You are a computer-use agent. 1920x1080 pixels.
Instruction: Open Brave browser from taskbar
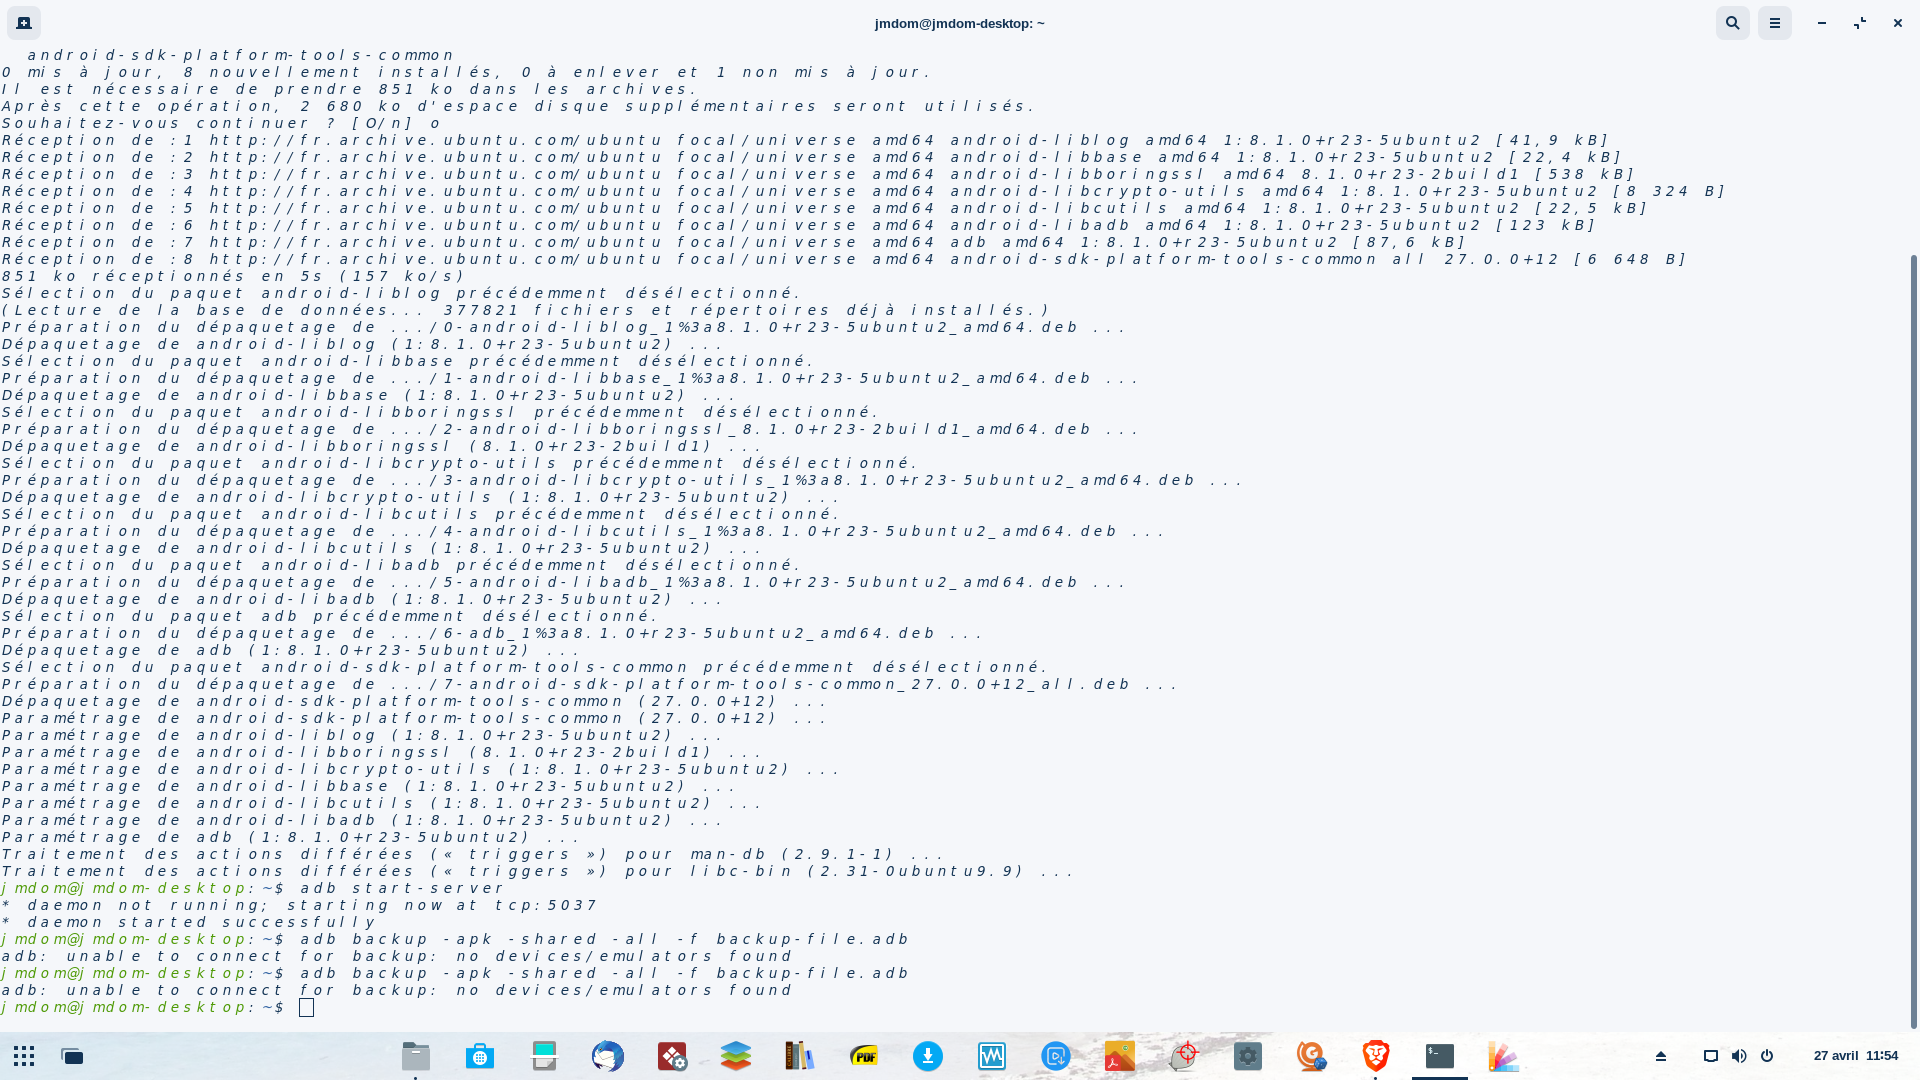(1376, 1056)
